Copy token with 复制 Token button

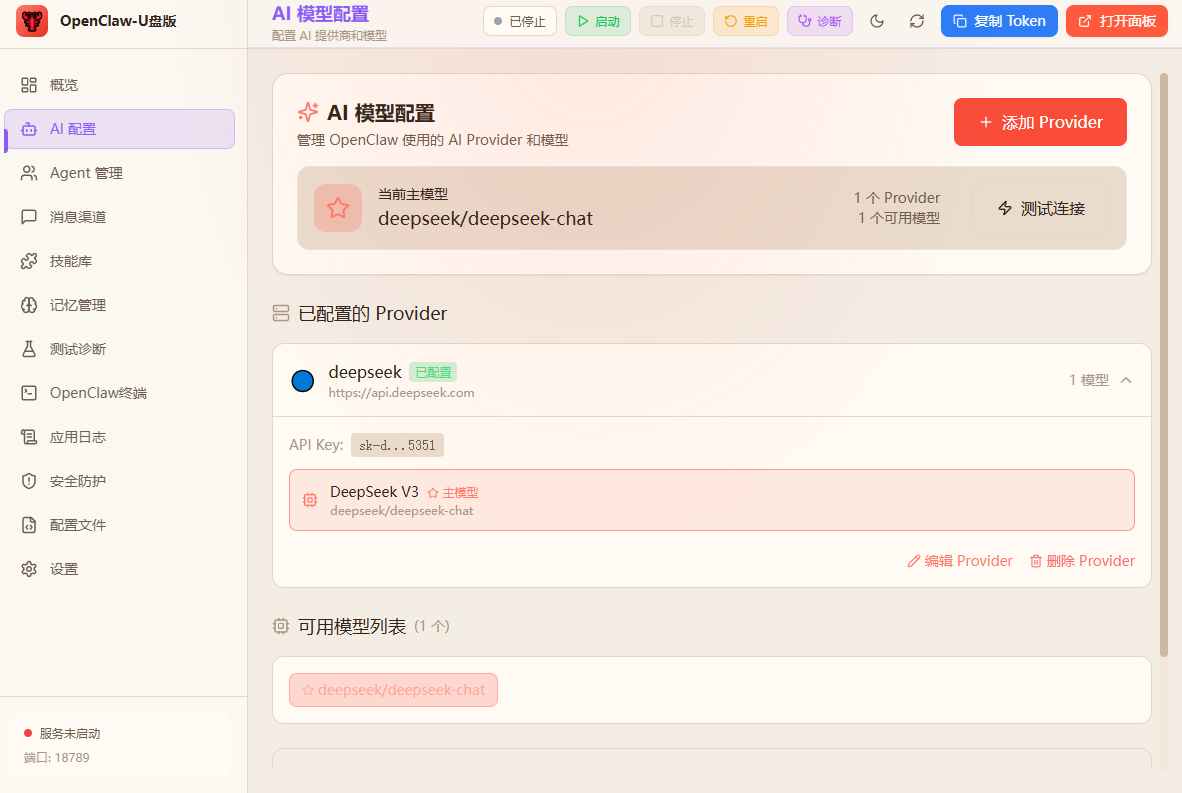[x=999, y=21]
